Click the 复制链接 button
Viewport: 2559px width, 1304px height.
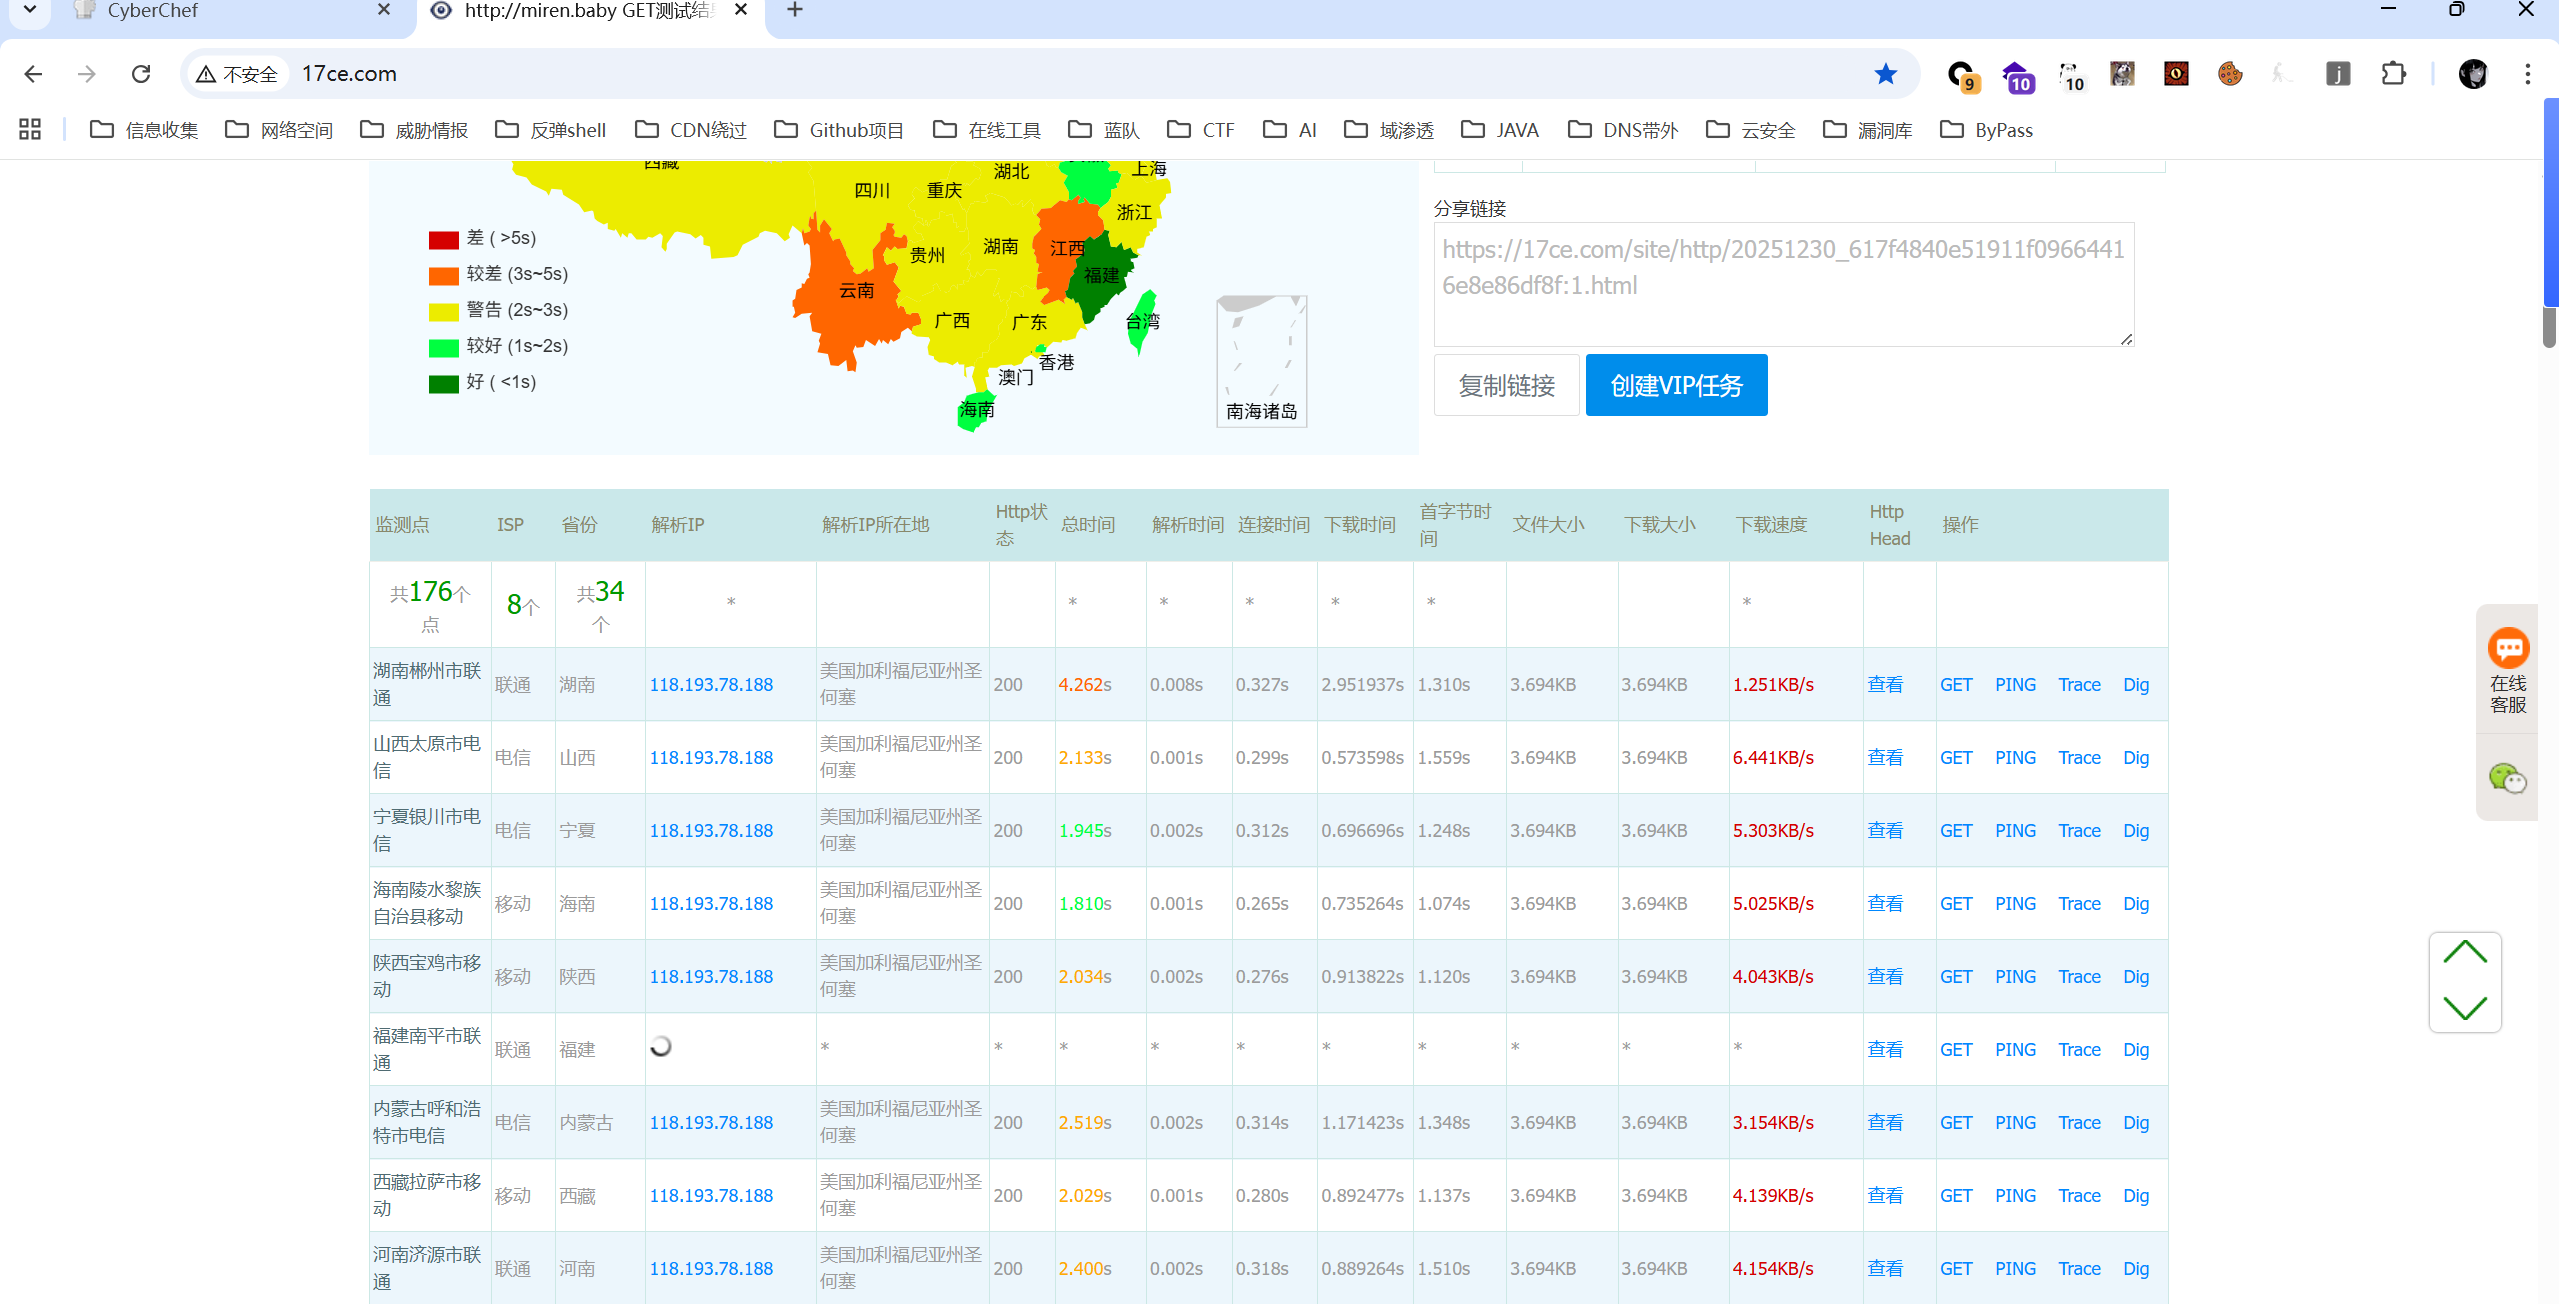(x=1506, y=385)
